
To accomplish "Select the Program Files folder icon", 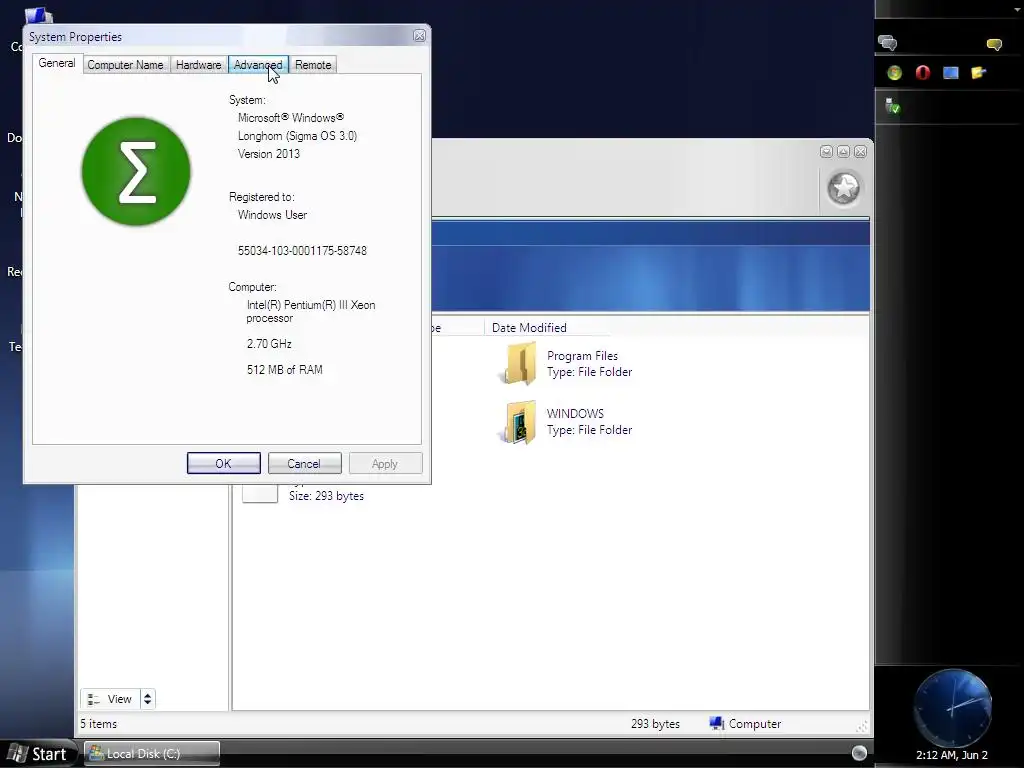I will (x=520, y=364).
